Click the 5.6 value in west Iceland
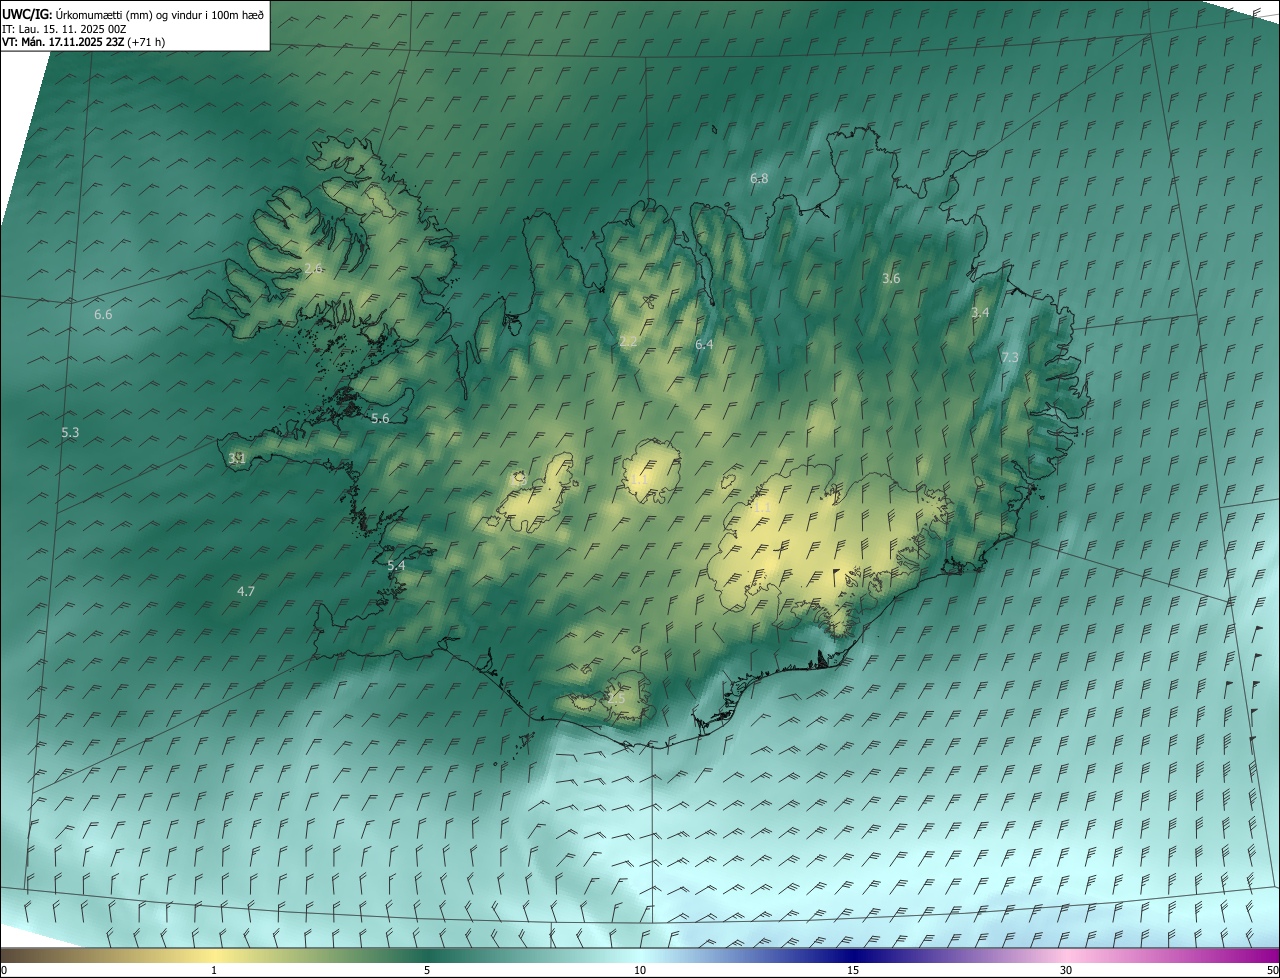This screenshot has width=1280, height=978. (380, 418)
